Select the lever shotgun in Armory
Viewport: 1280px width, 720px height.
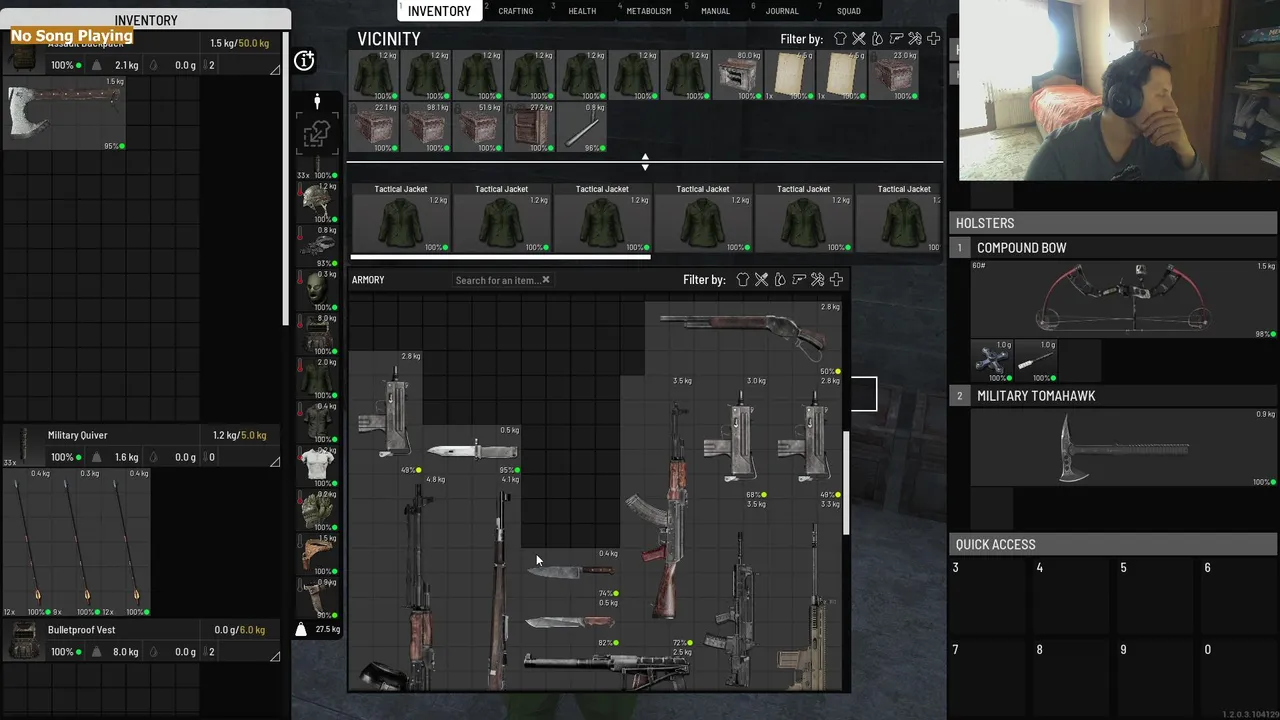[744, 337]
